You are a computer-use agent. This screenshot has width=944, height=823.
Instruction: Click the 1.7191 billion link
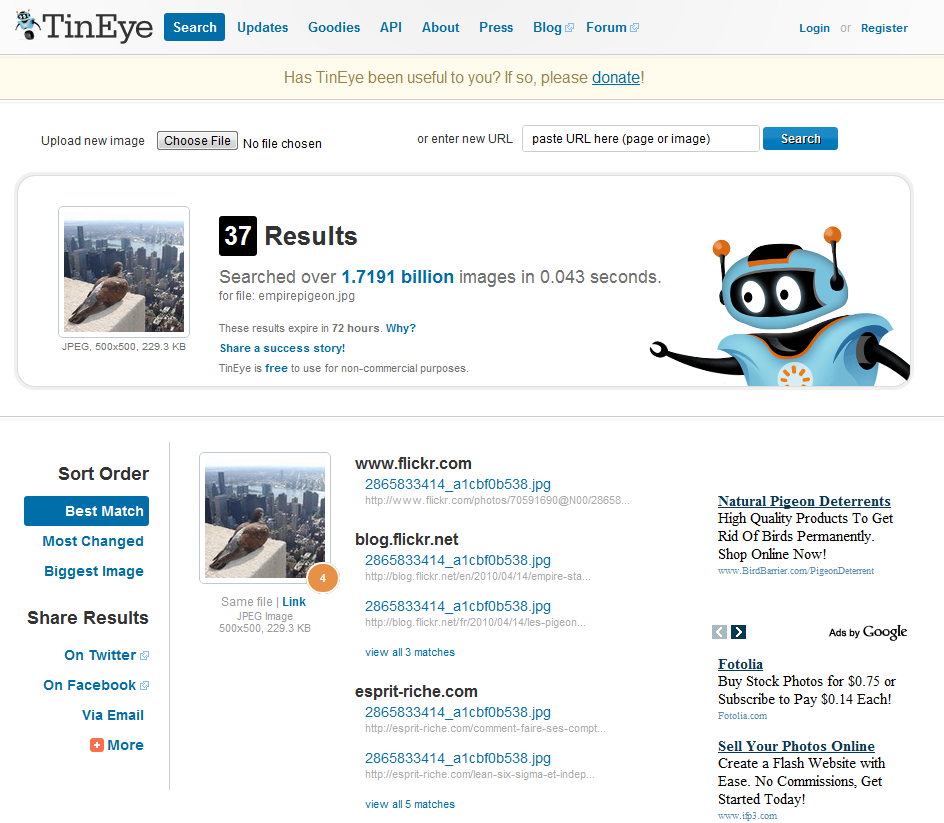(397, 277)
